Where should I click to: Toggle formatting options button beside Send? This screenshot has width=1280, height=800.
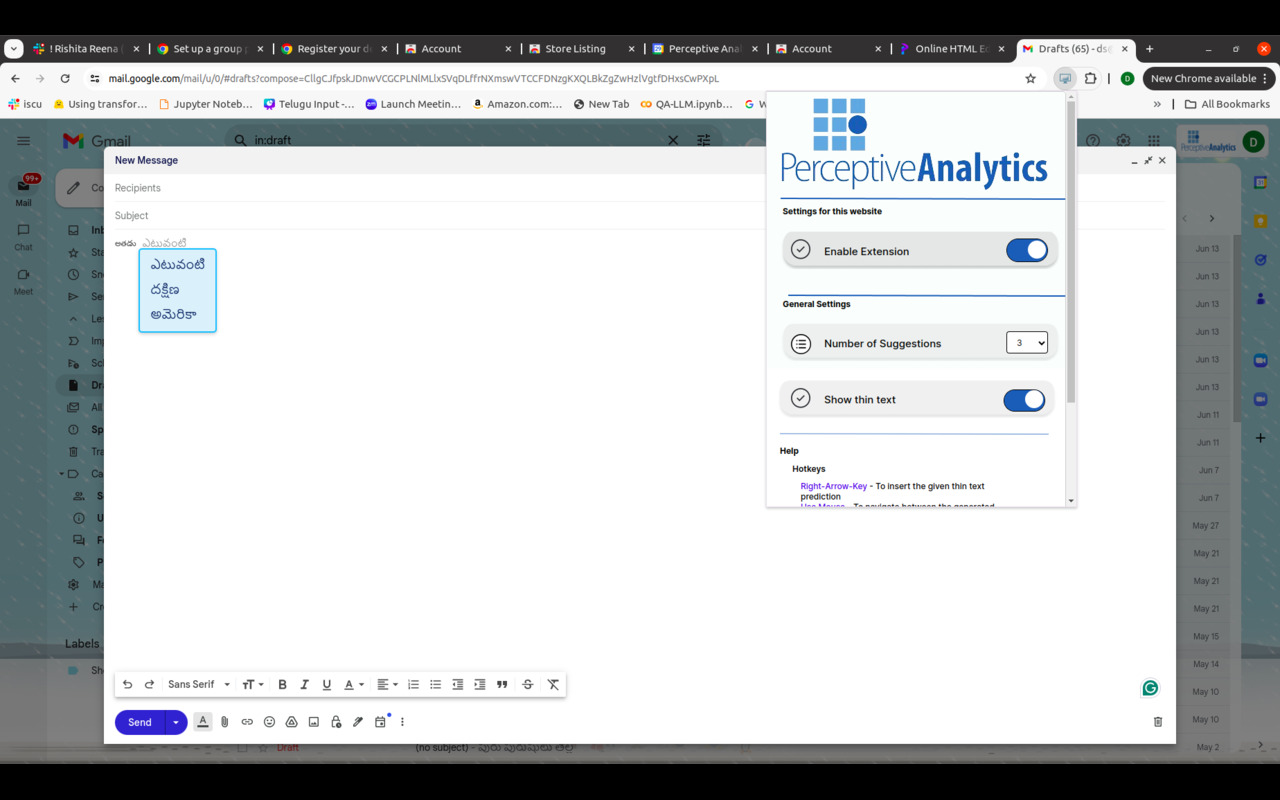[x=203, y=722]
